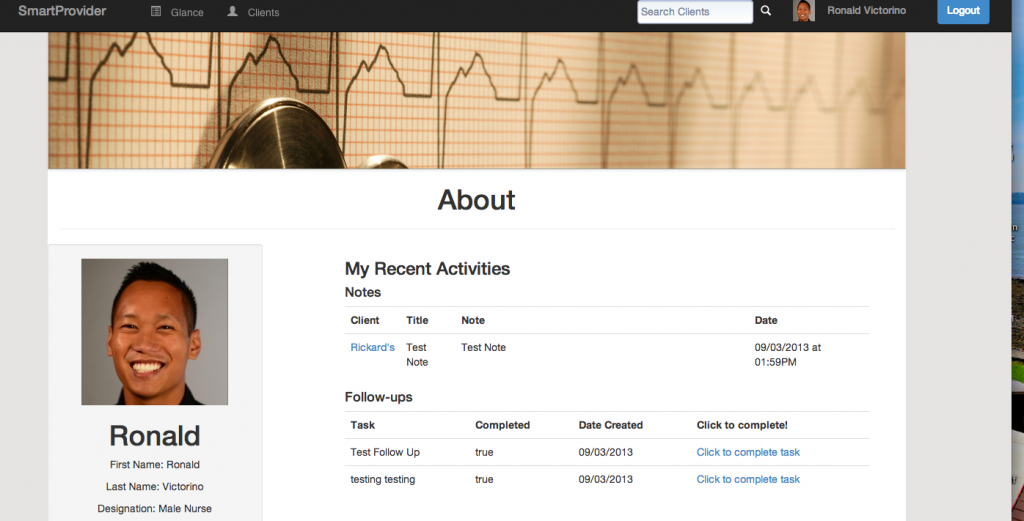This screenshot has height=521, width=1024.
Task: Click the 'Click to complete!' column header
Action: tap(742, 425)
